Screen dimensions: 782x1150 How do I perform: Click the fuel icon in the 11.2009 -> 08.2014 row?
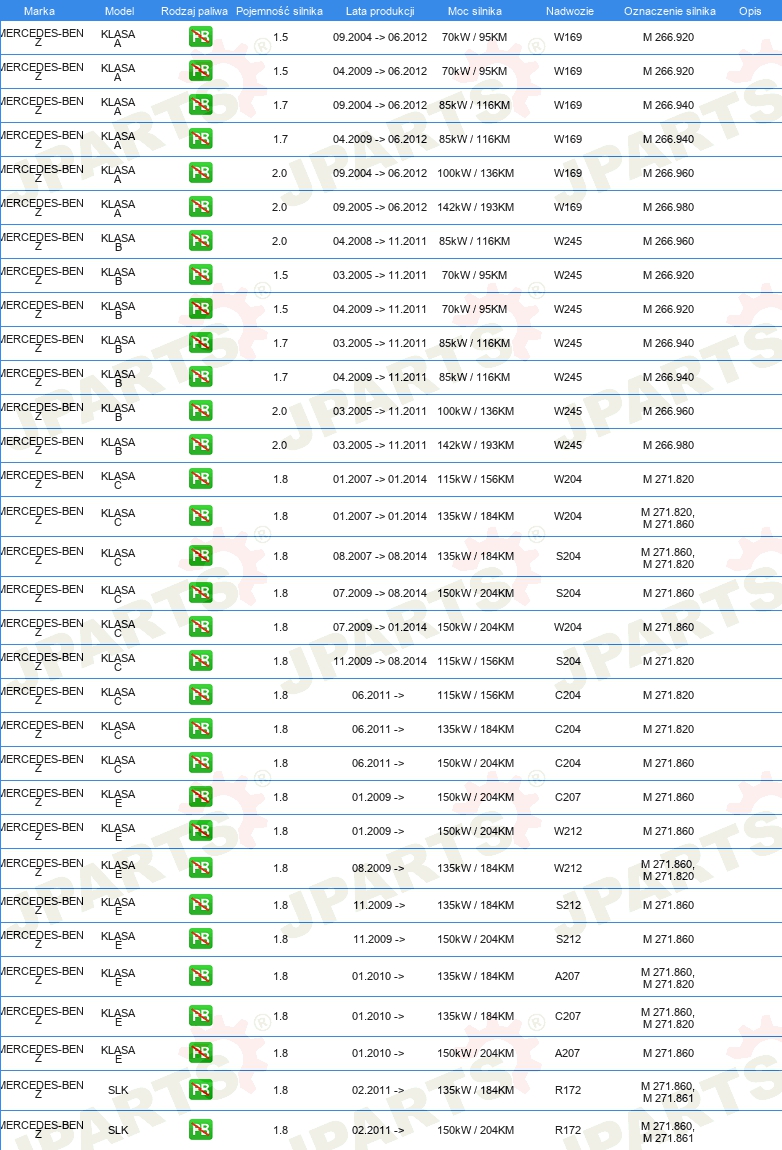[200, 661]
